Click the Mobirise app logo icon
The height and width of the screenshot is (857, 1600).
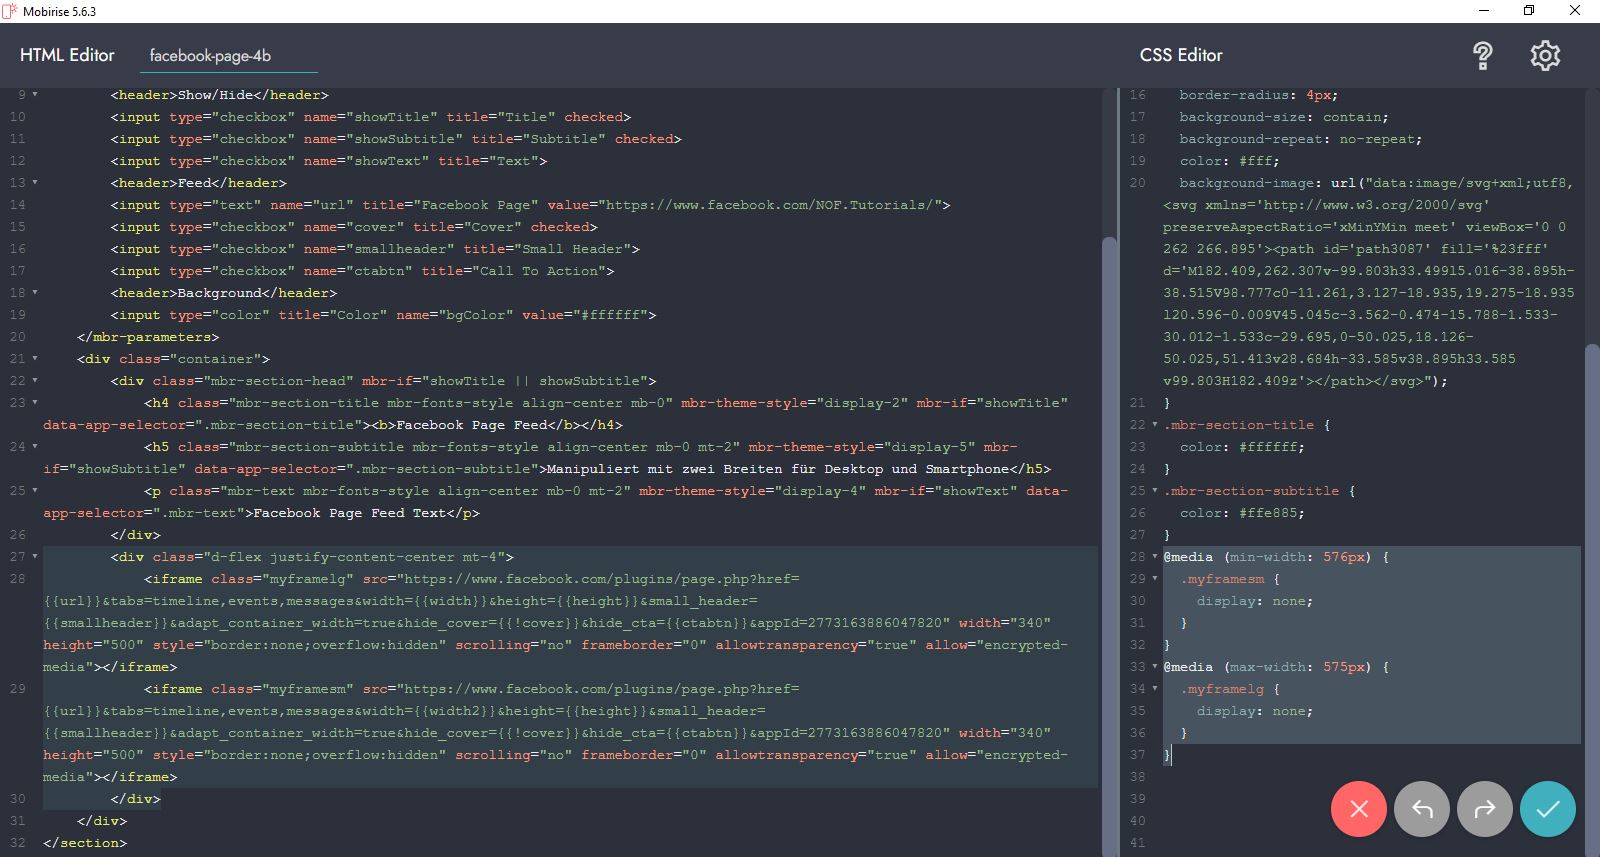(10, 11)
